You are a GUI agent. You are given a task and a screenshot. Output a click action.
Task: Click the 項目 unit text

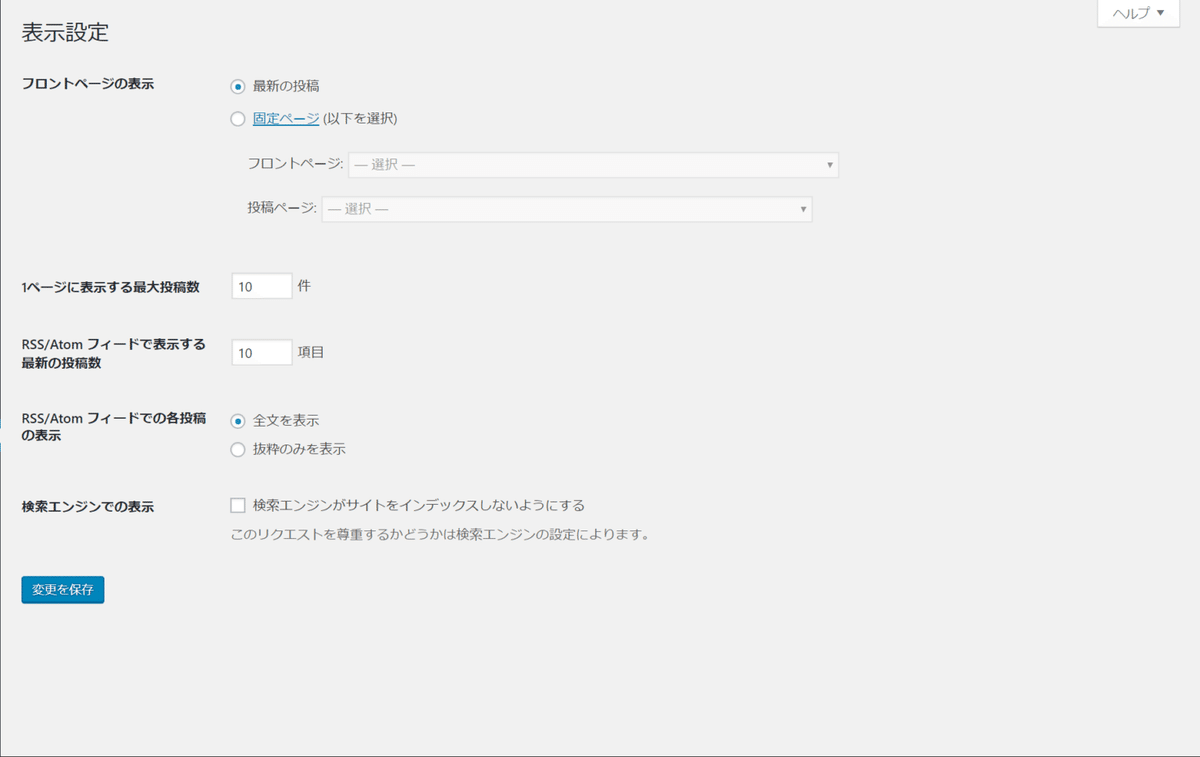pos(311,352)
